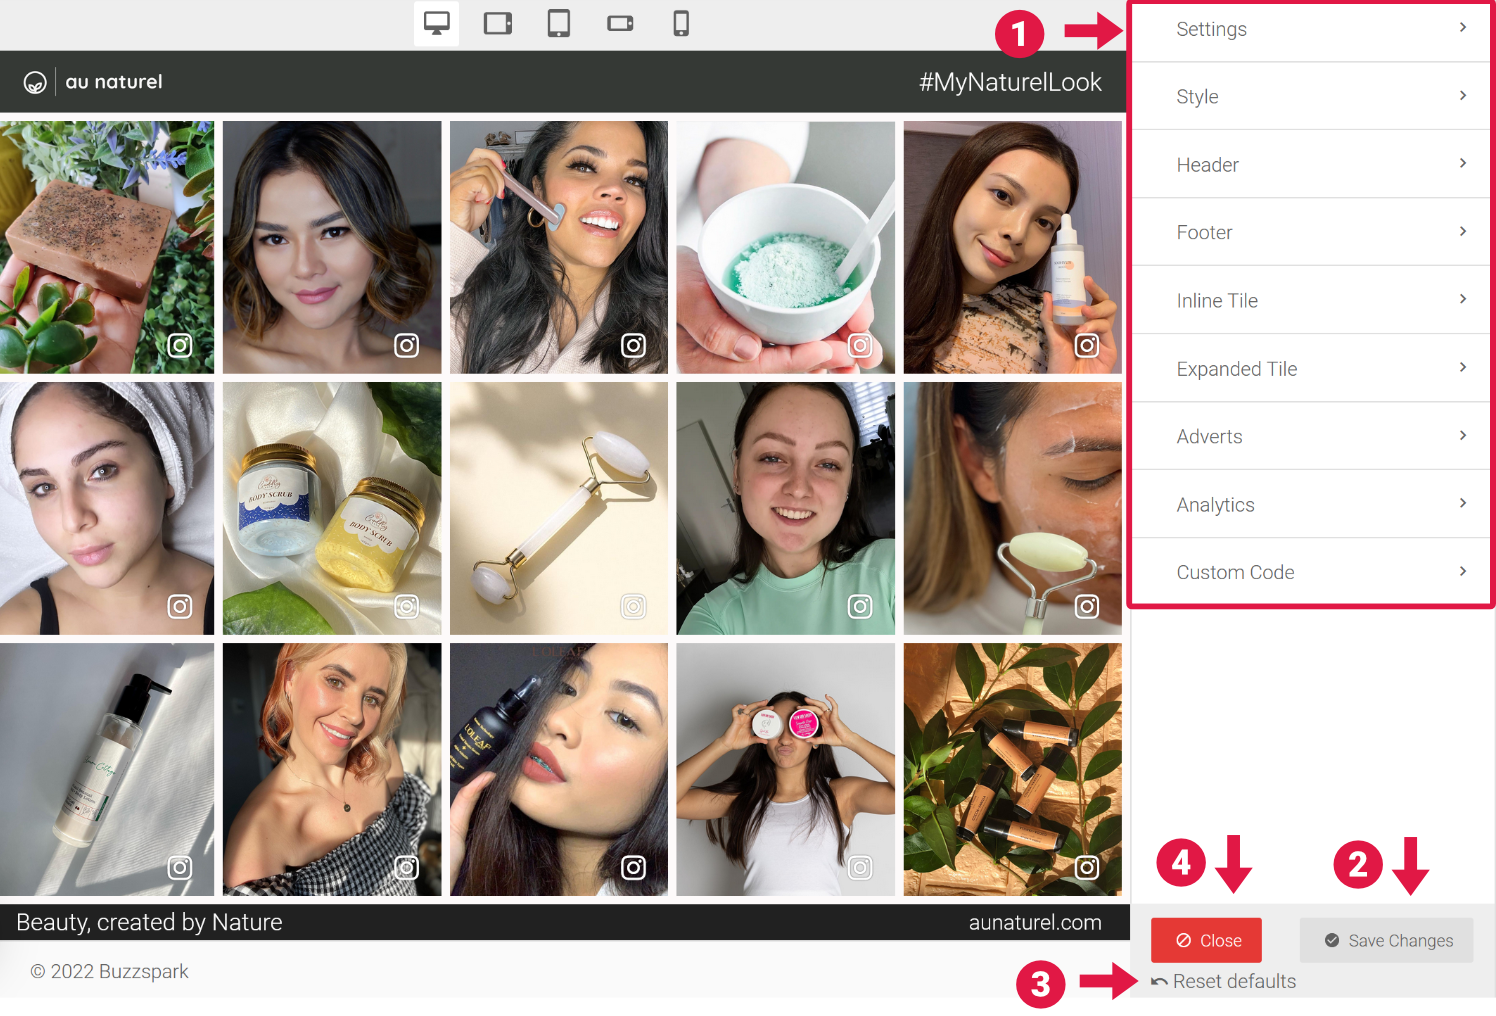Expand the Style section chevron
This screenshot has width=1496, height=1016.
click(1462, 96)
